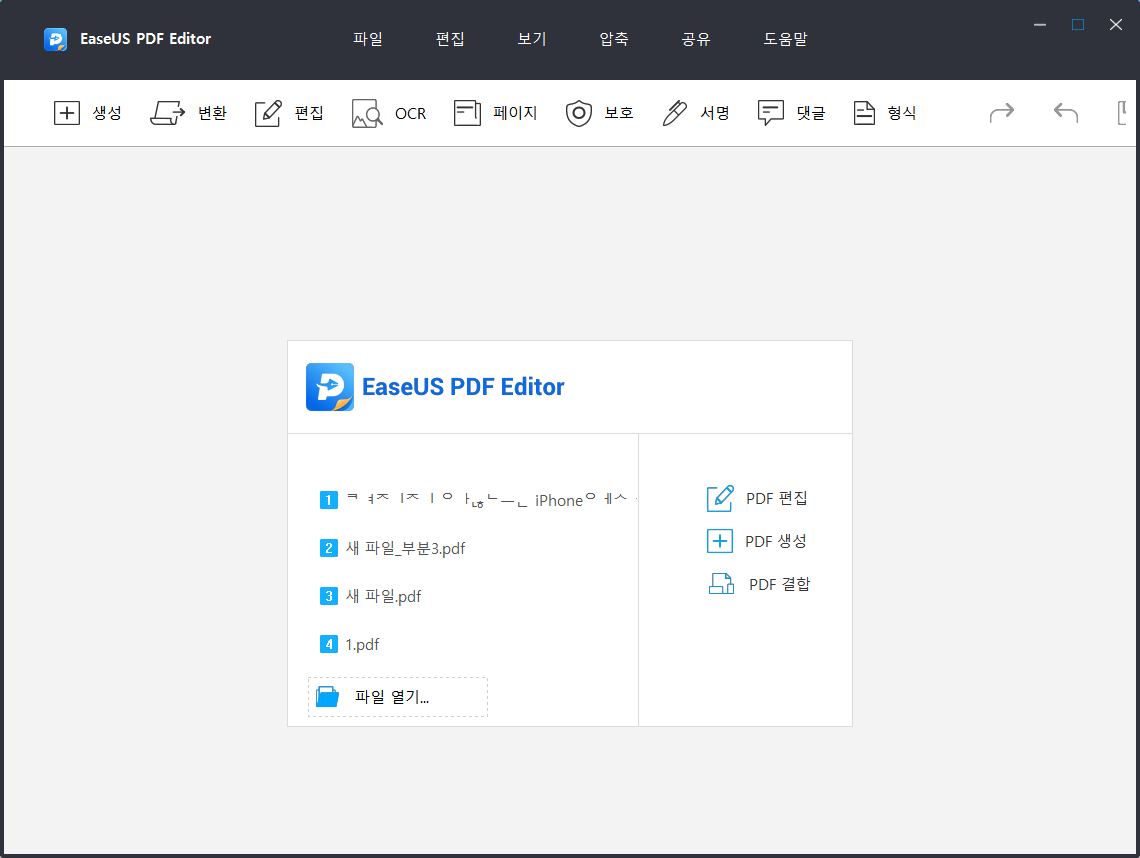Click the redo arrow in toolbar

1001,113
